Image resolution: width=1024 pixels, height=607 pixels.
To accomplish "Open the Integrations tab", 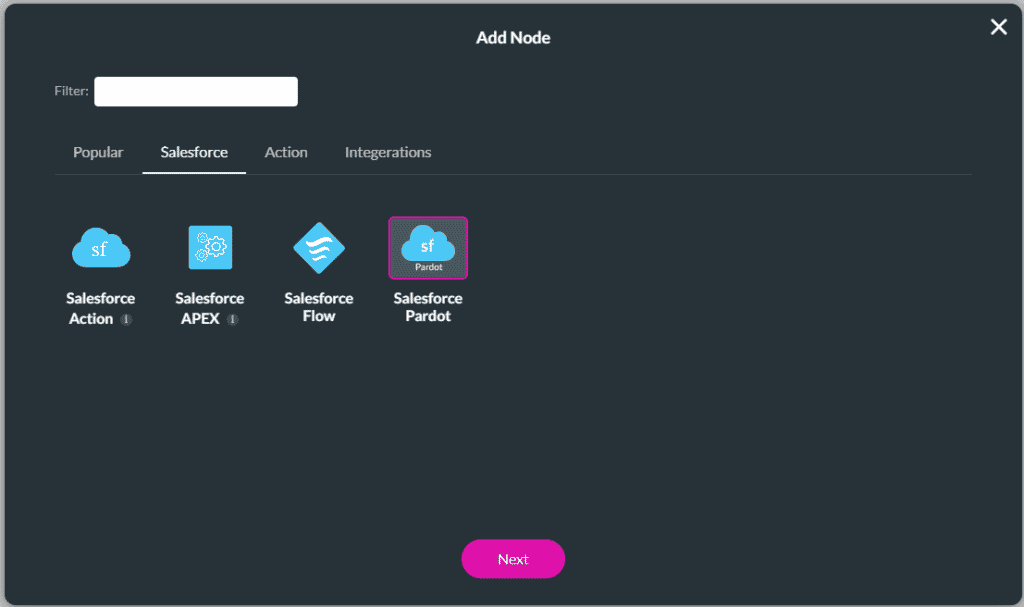I will coord(388,152).
